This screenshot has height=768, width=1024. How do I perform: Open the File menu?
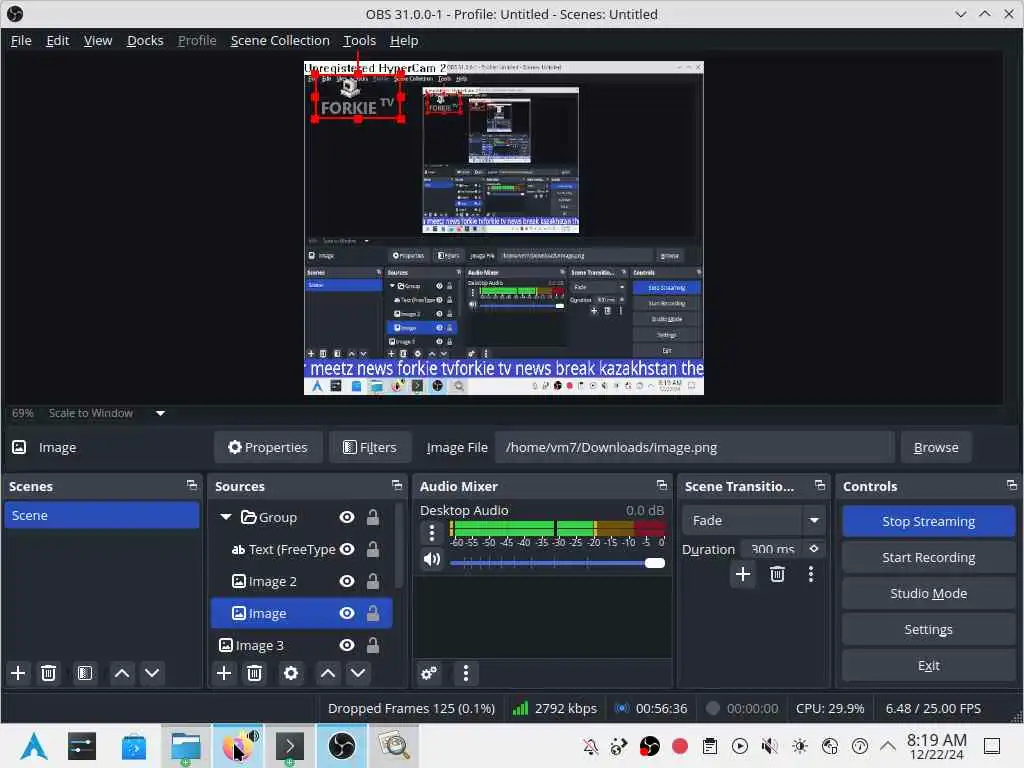[21, 40]
